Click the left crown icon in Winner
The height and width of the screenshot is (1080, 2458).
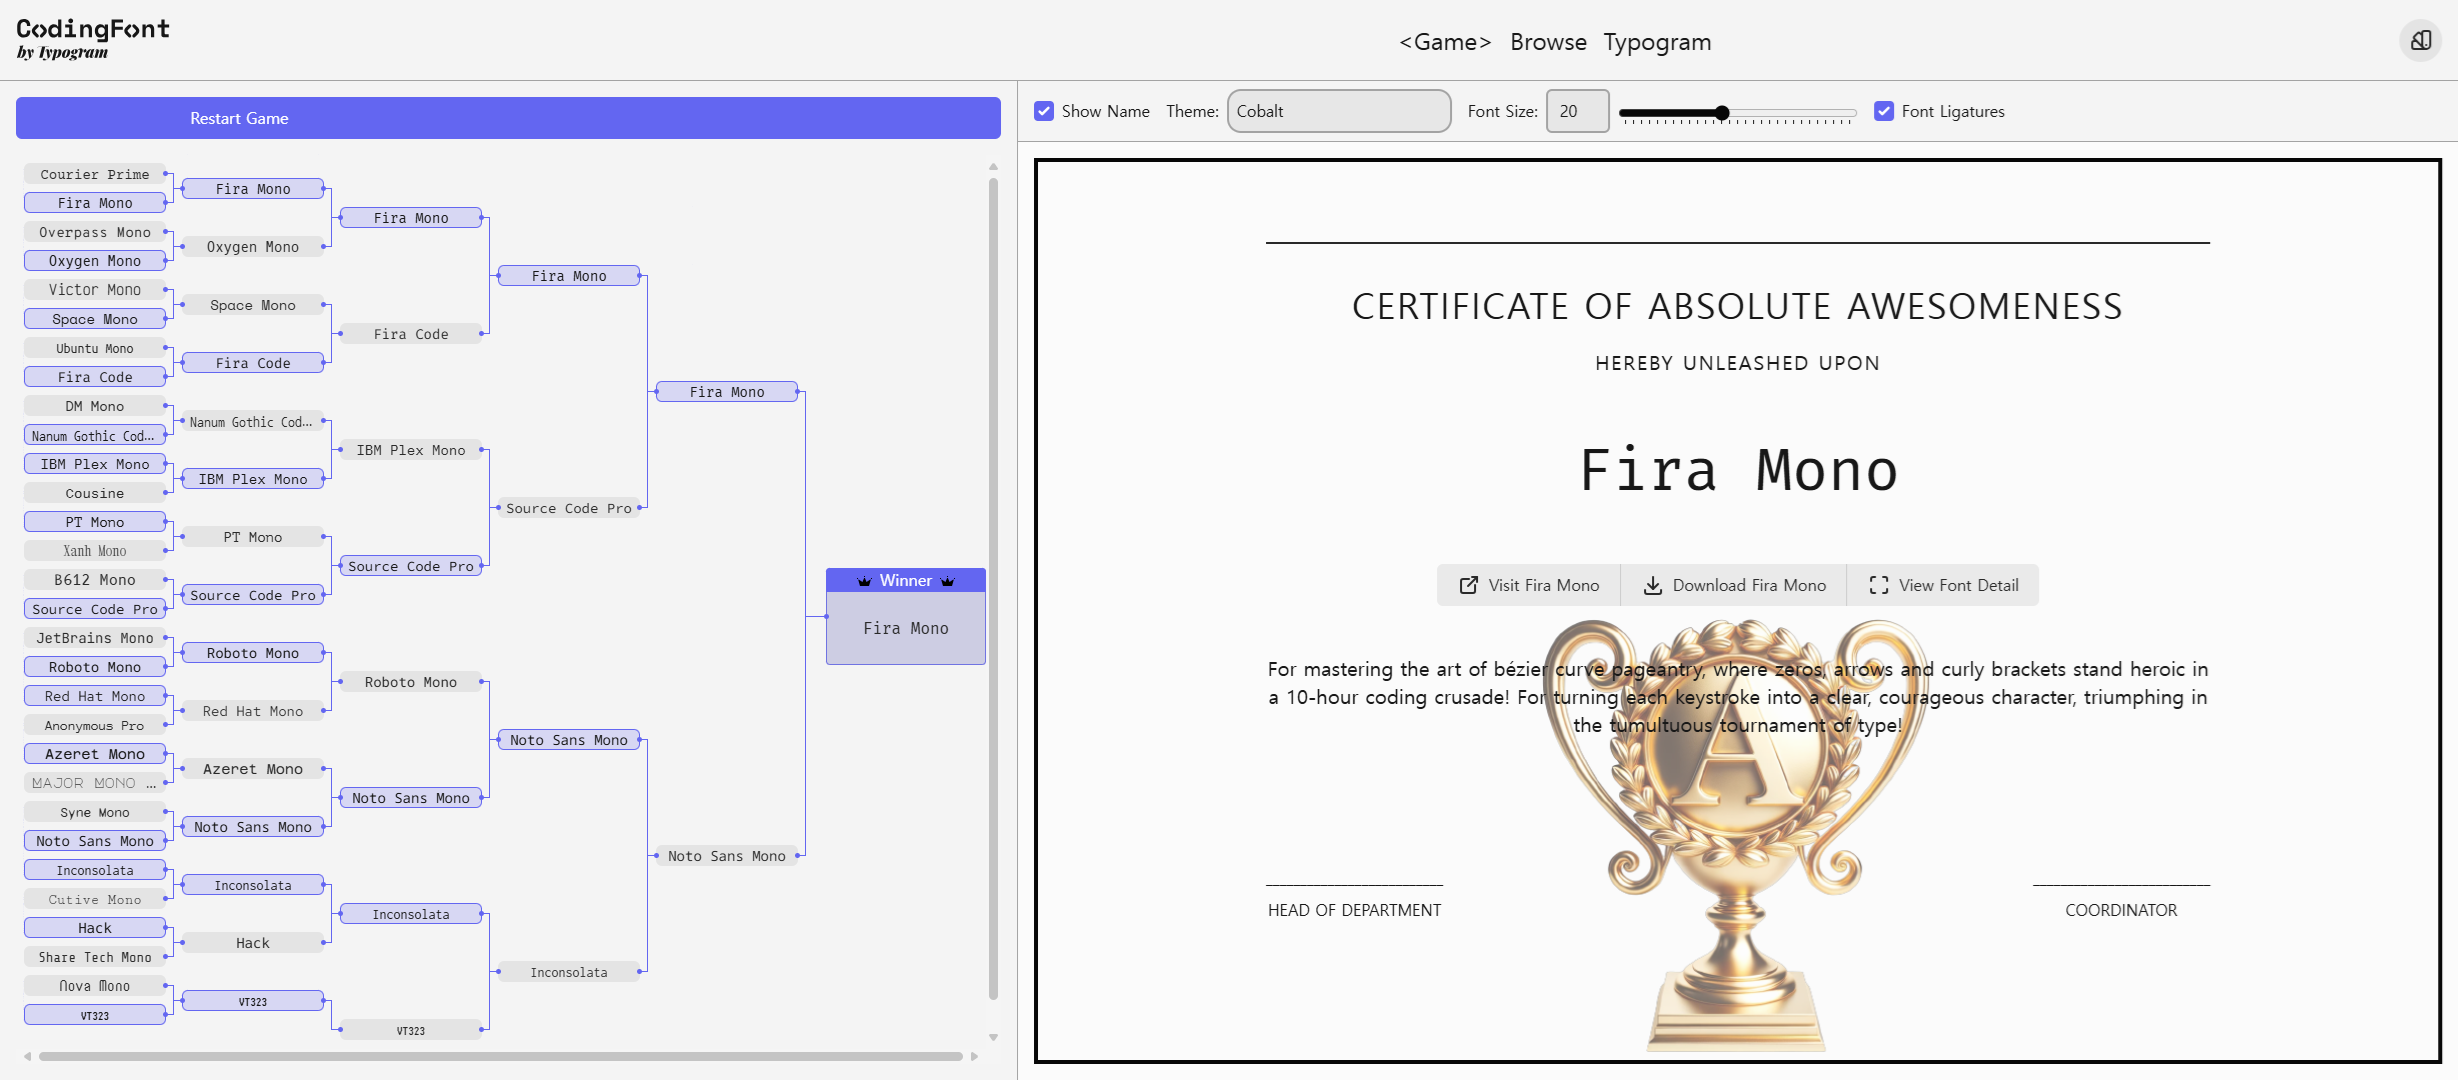tap(864, 581)
